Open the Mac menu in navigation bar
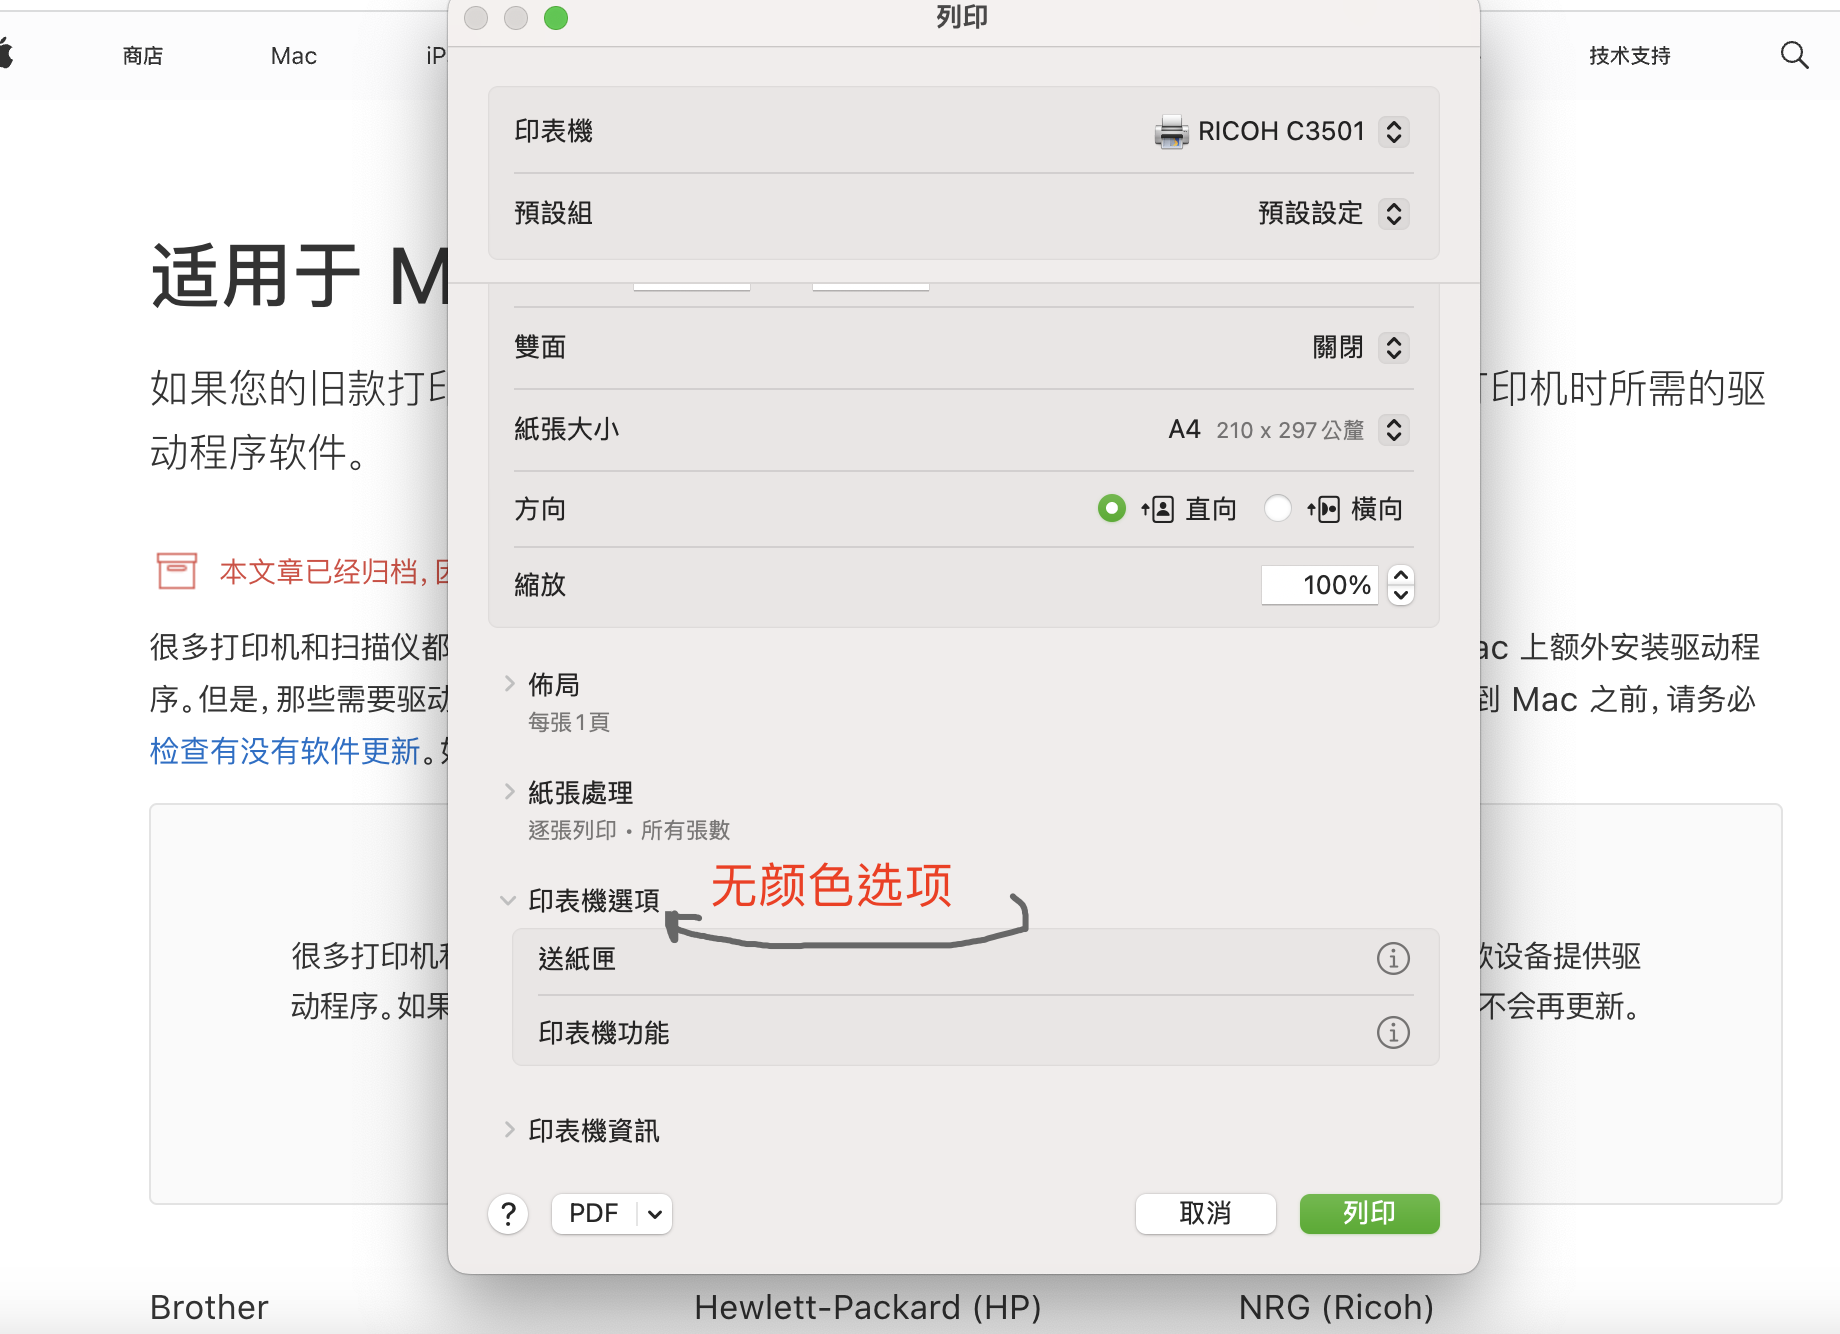 coord(293,56)
